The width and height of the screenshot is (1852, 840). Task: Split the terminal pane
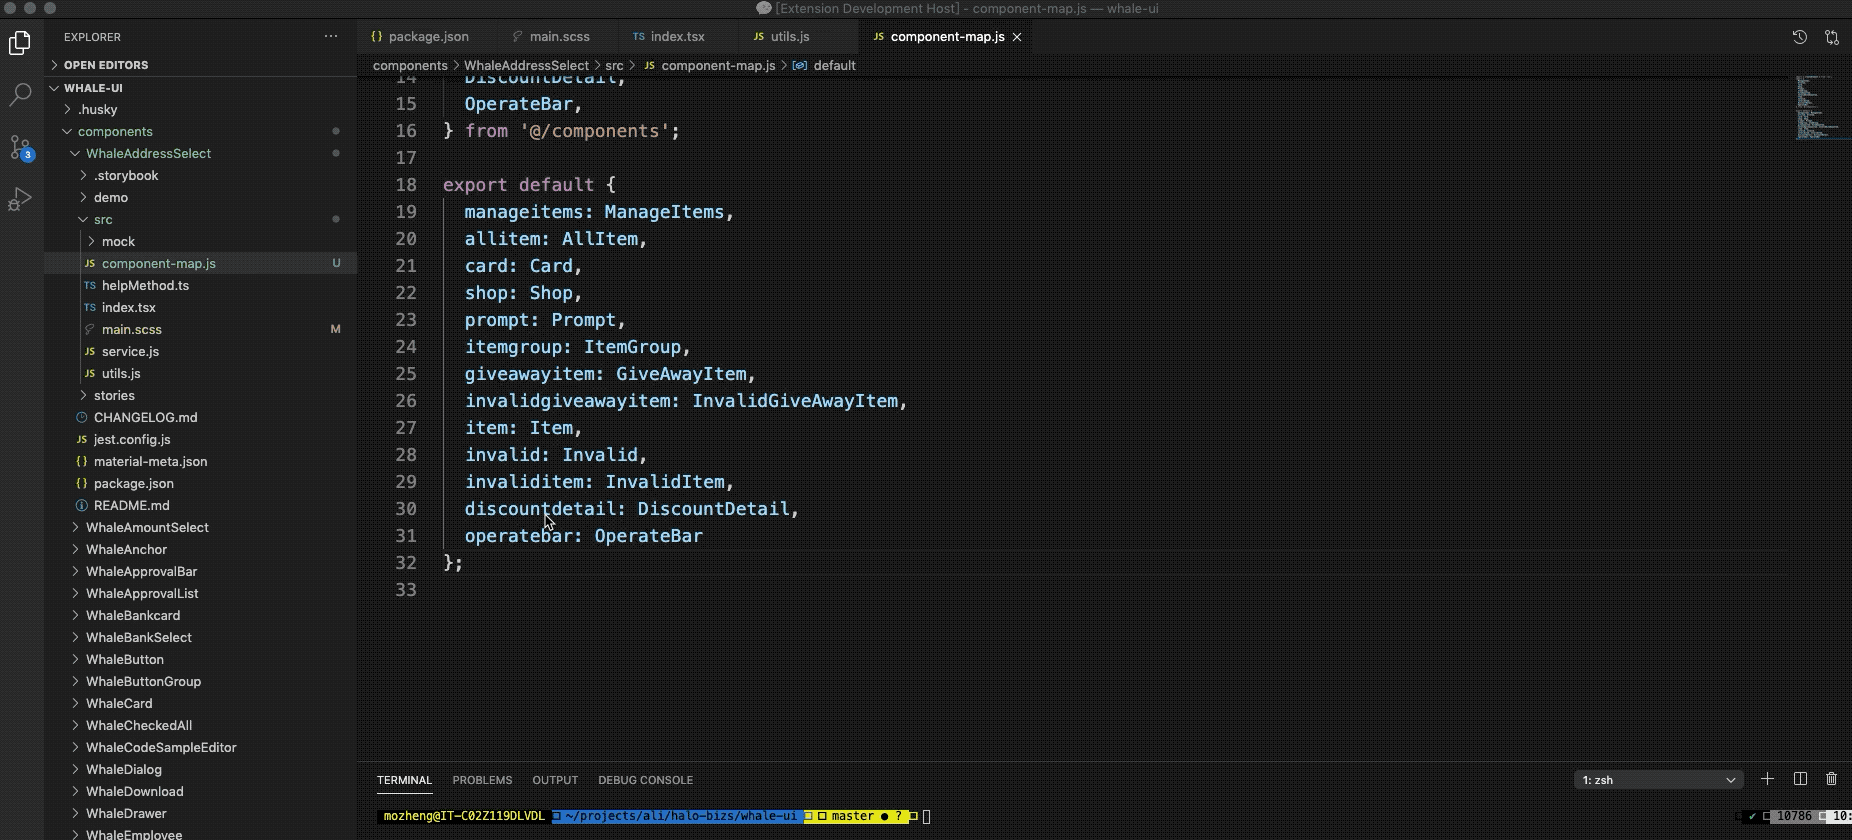1800,779
